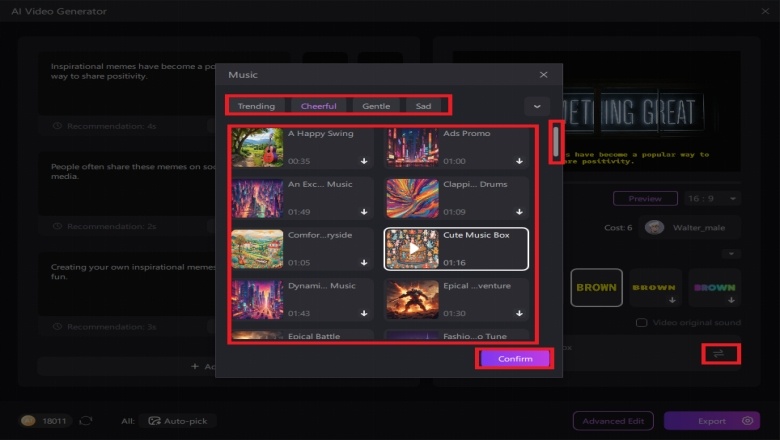The height and width of the screenshot is (440, 780).
Task: Download the Clappi... Drums music
Action: tap(519, 212)
